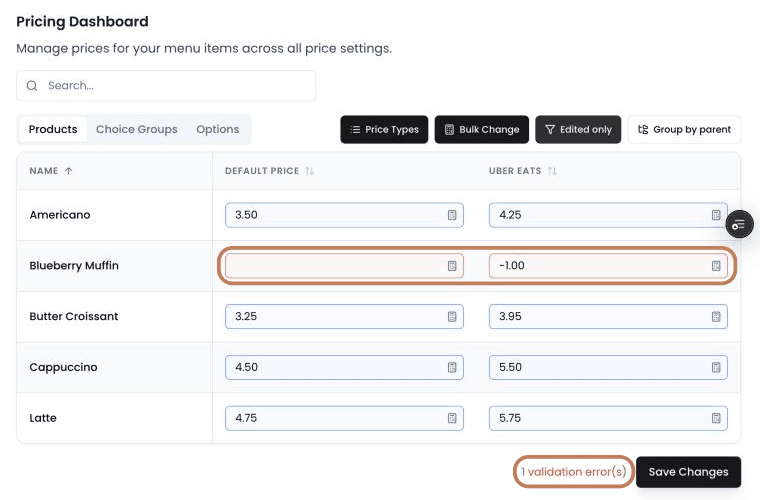760x500 pixels.
Task: Click the calculator icon in Americano Uber Eats price
Action: point(716,215)
